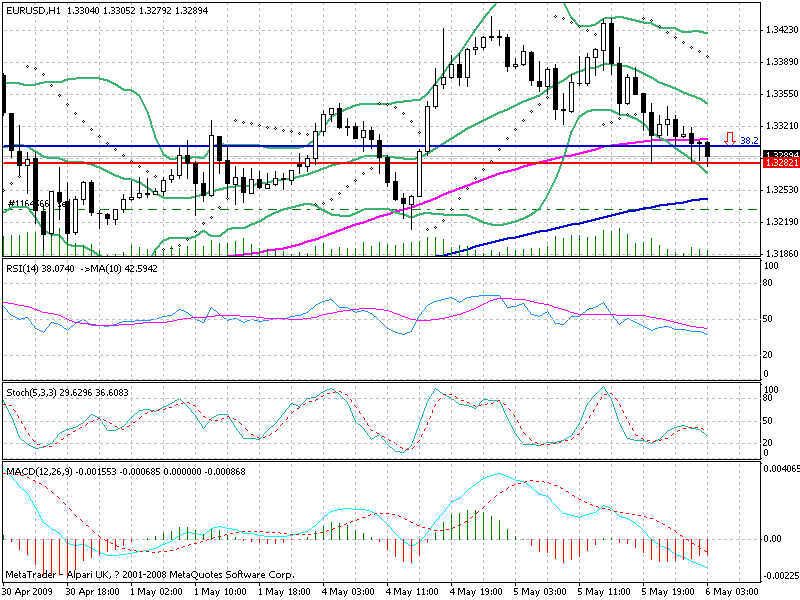Click the 1 May 10:00 time label
800x600 pixels.
pyautogui.click(x=220, y=592)
